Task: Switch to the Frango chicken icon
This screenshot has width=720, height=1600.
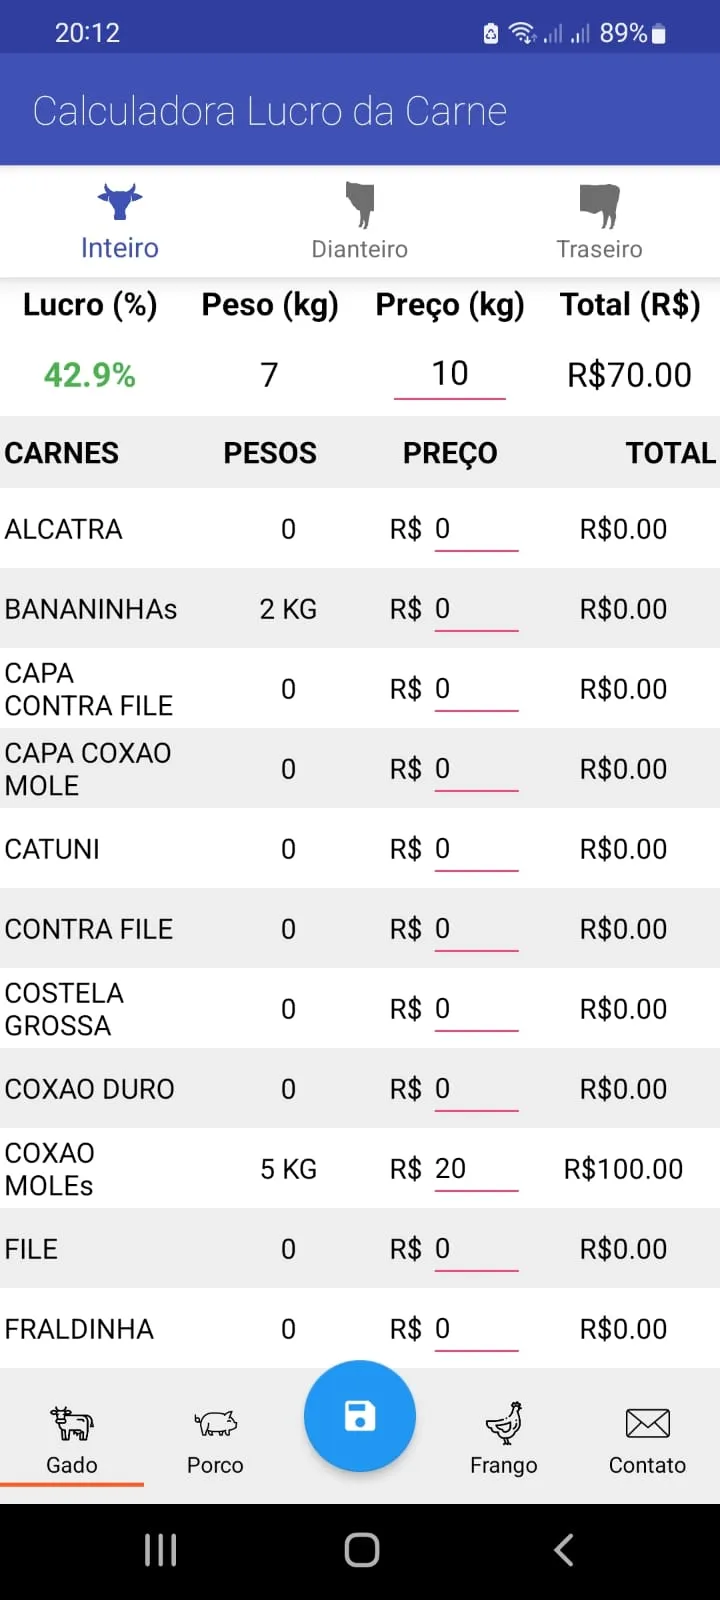Action: point(504,1422)
